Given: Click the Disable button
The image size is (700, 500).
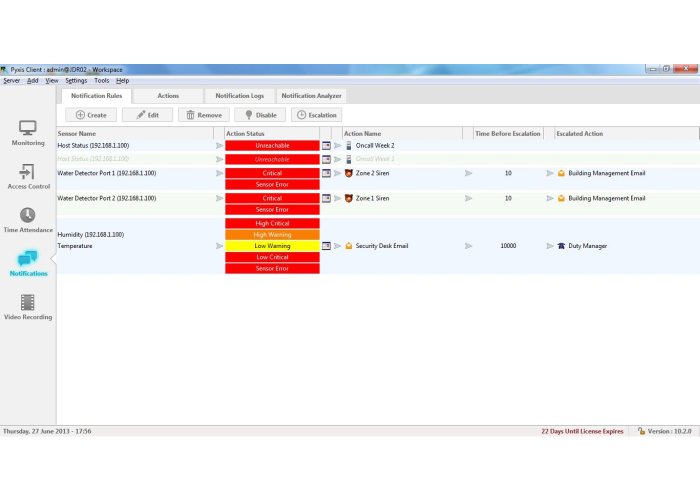Looking at the screenshot, I should coord(260,115).
